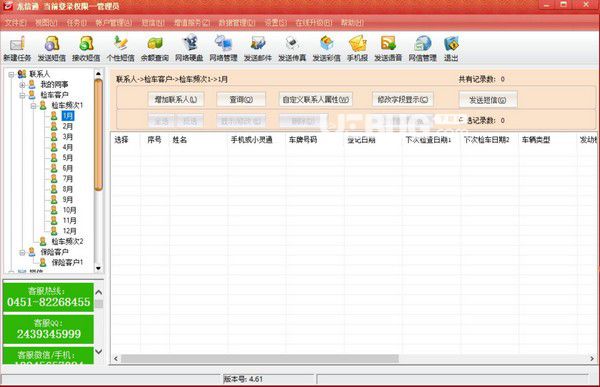Click the person icon beside 我的同事
Viewport: 600px width, 387px height.
[32, 84]
